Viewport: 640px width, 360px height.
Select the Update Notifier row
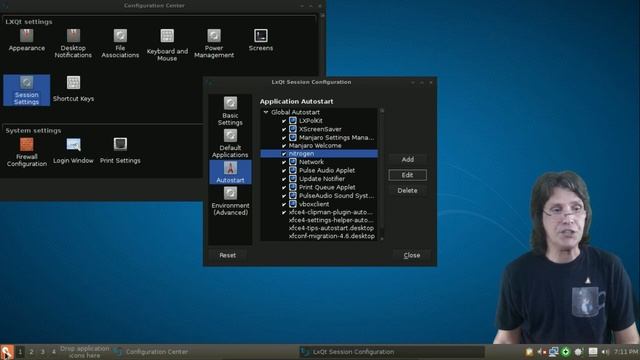click(x=319, y=179)
